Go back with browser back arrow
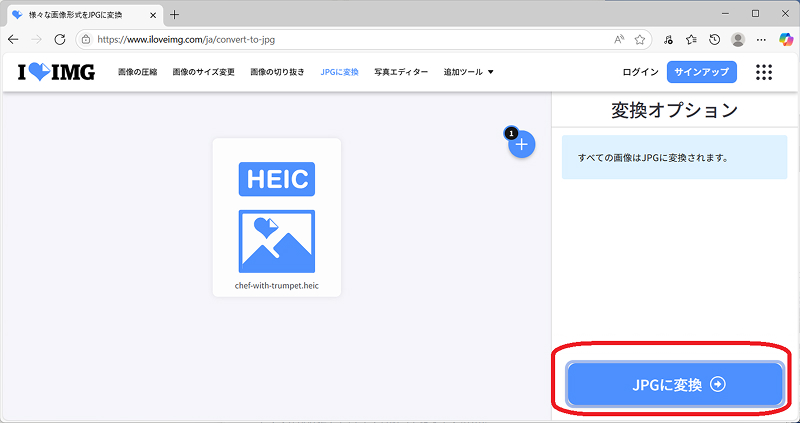The height and width of the screenshot is (423, 800). (13, 39)
